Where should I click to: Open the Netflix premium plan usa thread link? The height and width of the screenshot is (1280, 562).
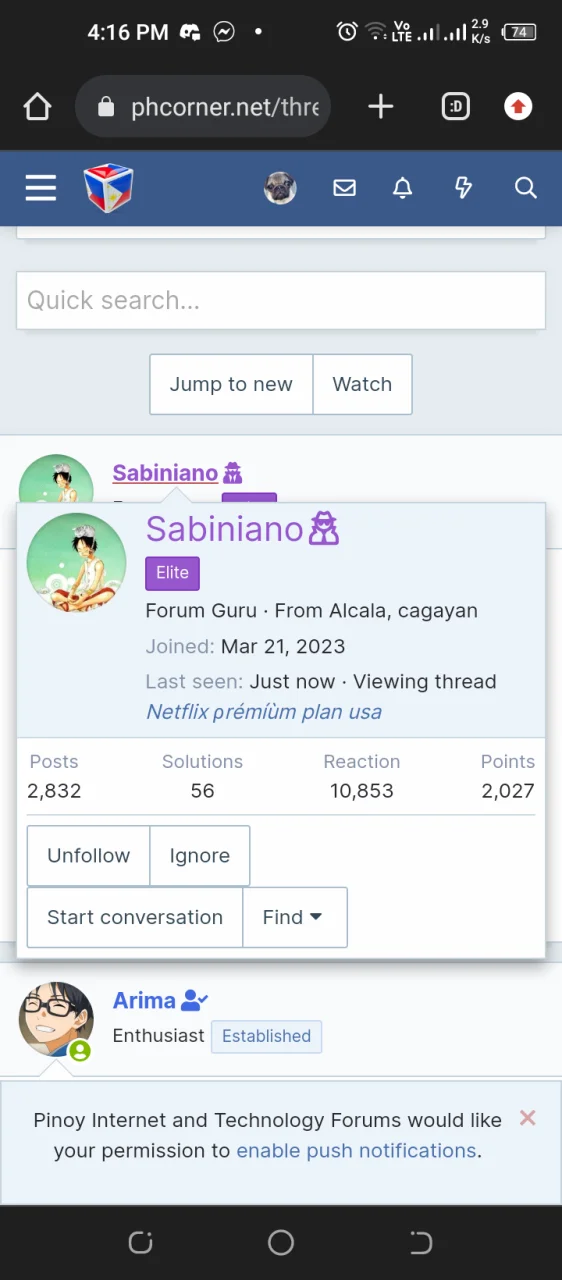click(x=264, y=712)
